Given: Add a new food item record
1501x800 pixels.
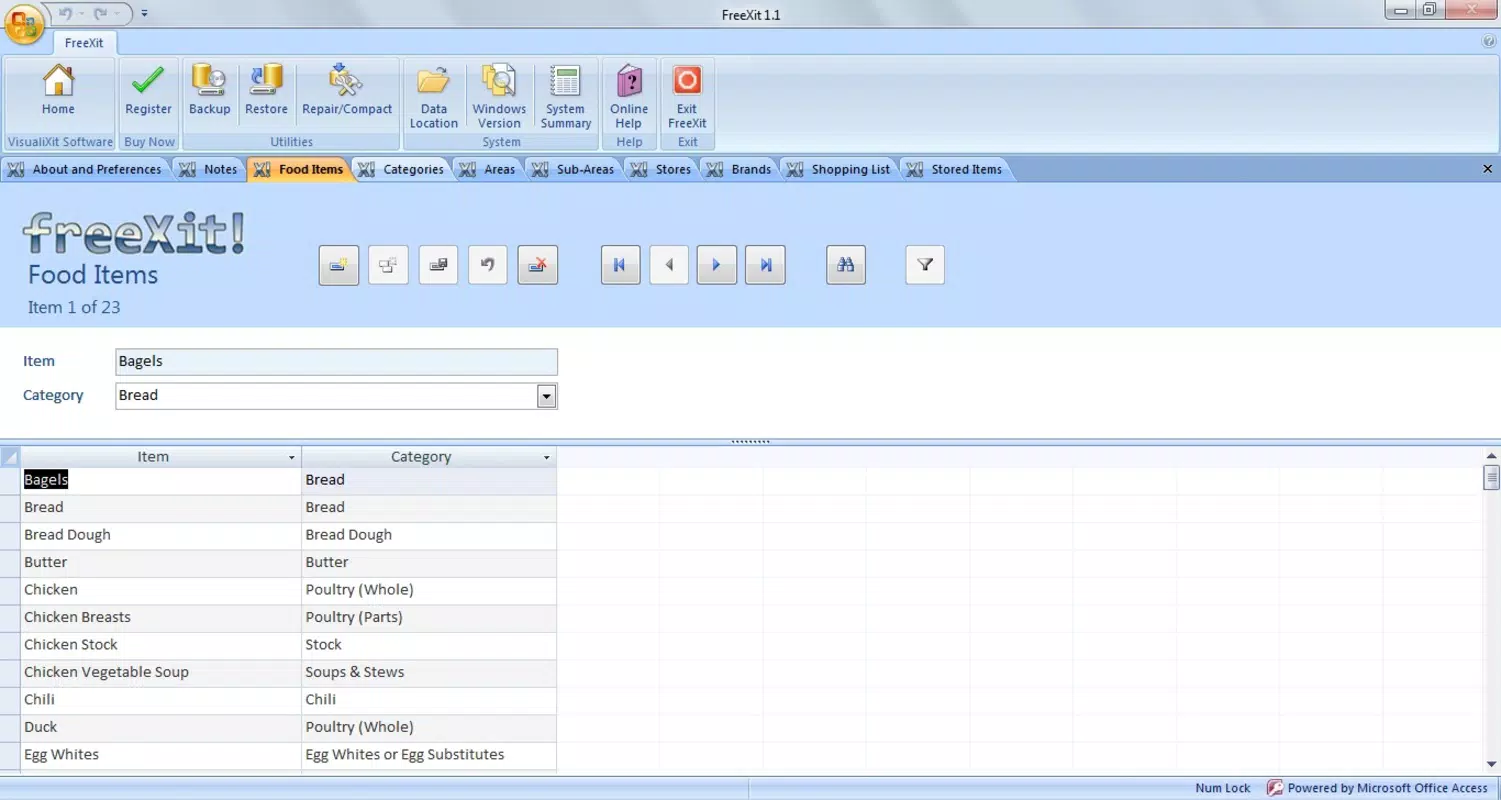Looking at the screenshot, I should pos(339,265).
